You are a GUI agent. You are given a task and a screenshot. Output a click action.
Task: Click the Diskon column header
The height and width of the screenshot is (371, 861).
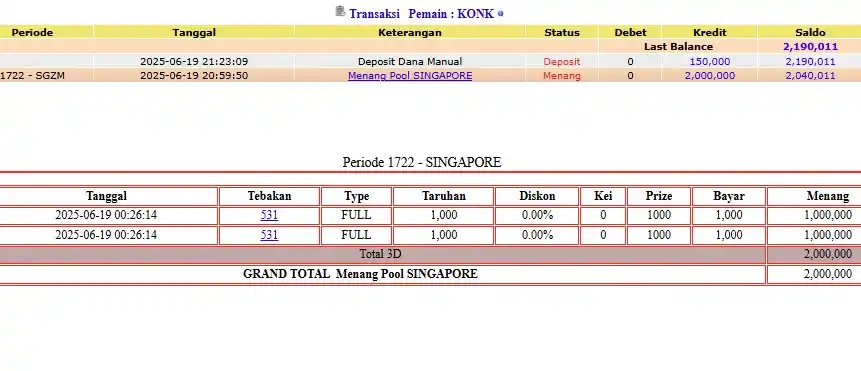click(537, 196)
